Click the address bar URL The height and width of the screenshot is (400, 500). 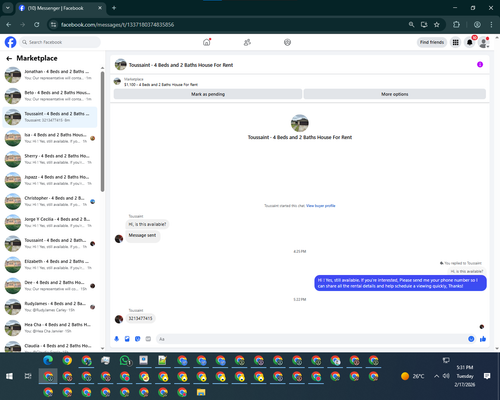pos(117,25)
